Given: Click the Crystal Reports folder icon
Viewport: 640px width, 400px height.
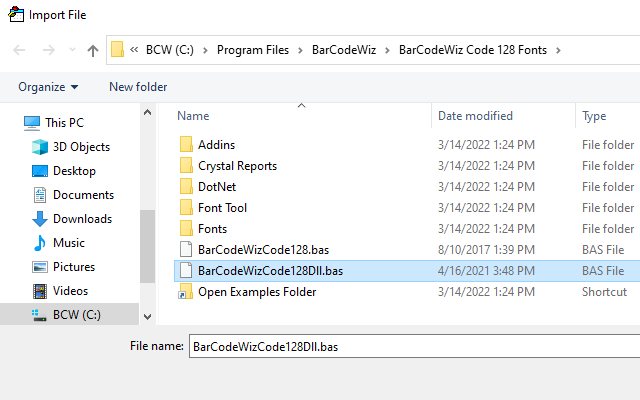Looking at the screenshot, I should click(186, 166).
